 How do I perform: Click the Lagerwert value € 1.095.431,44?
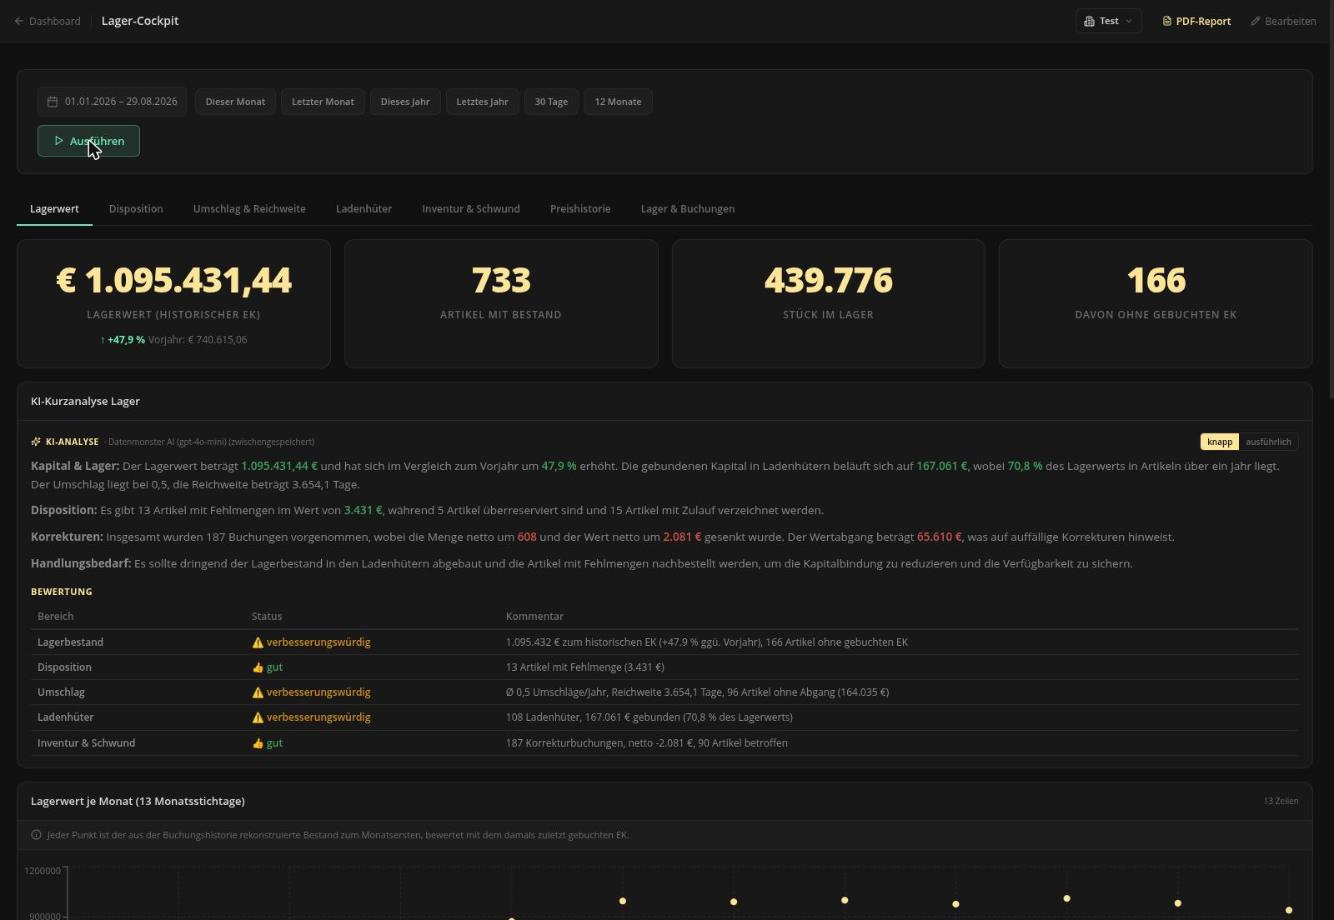coord(174,281)
